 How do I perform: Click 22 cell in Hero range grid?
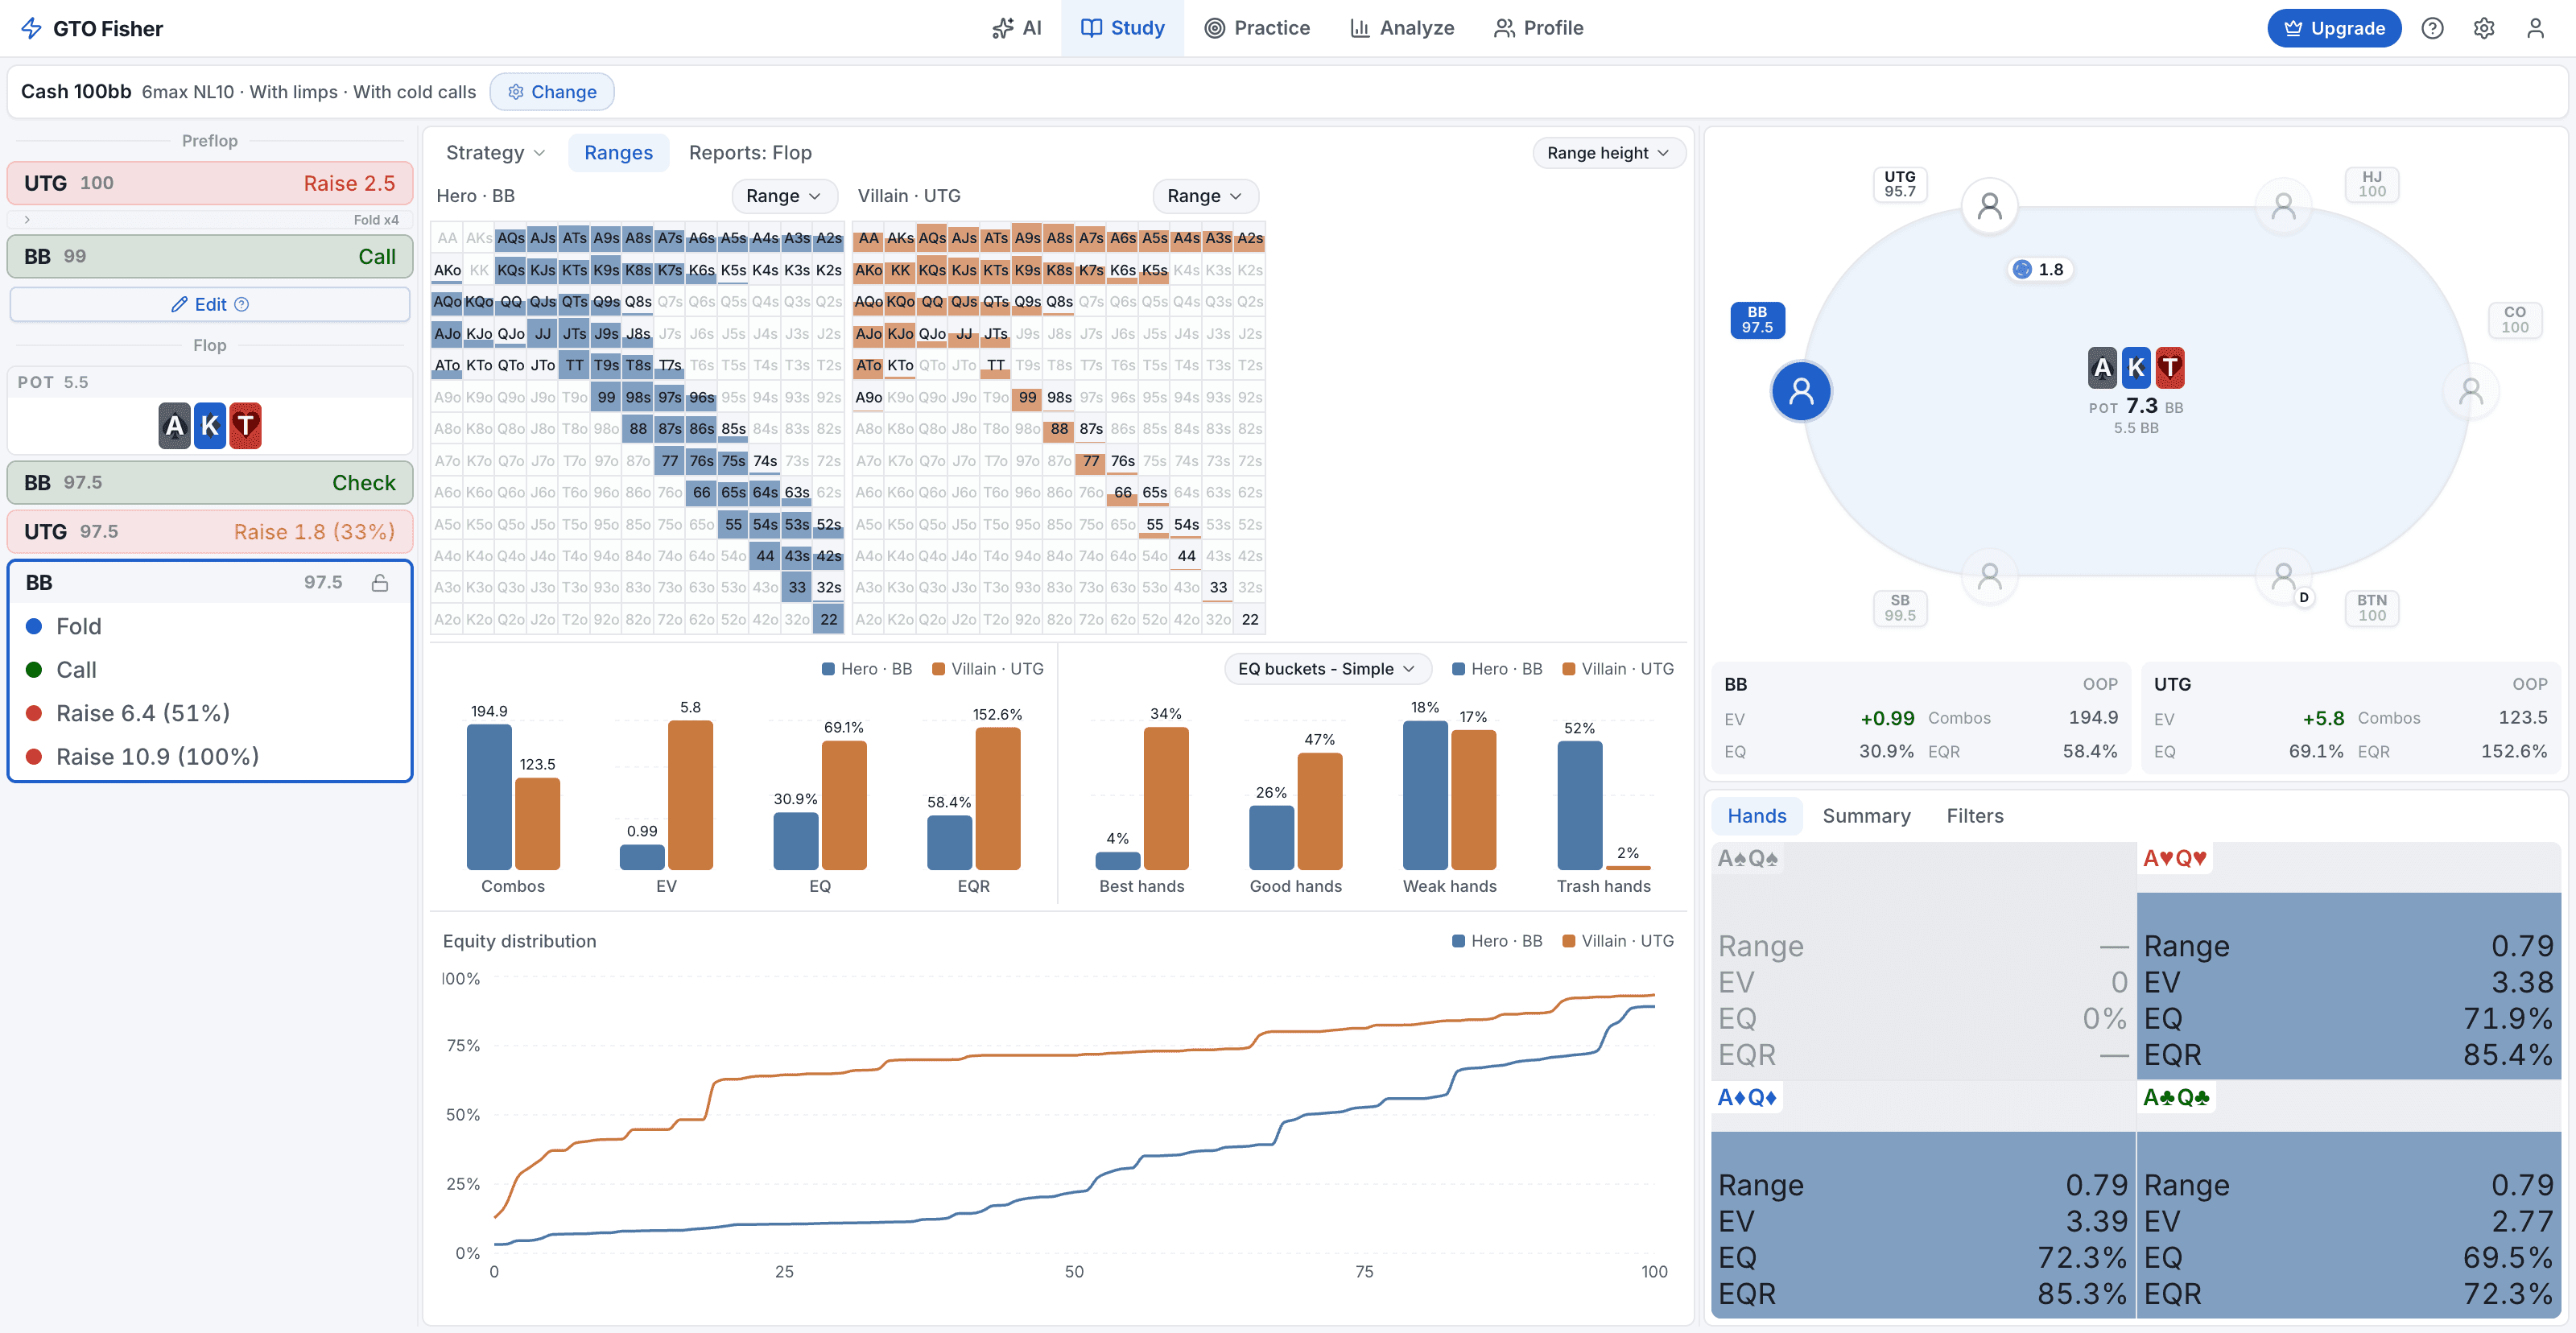[829, 619]
